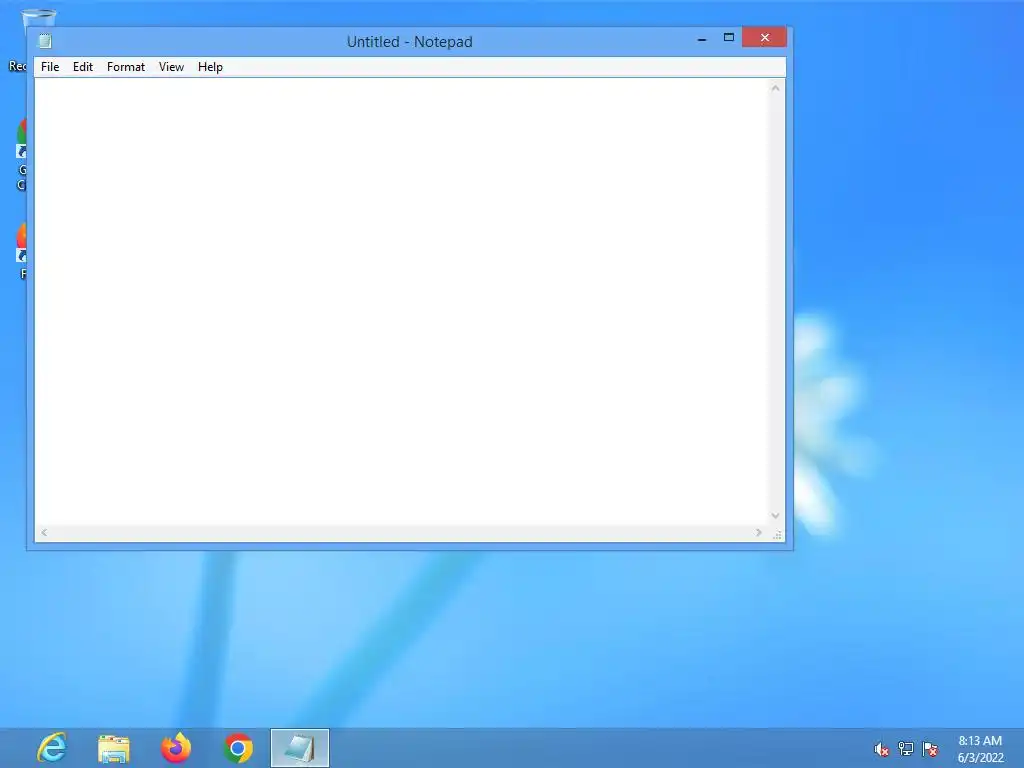Minimize the Notepad window
The width and height of the screenshot is (1024, 768).
[702, 39]
